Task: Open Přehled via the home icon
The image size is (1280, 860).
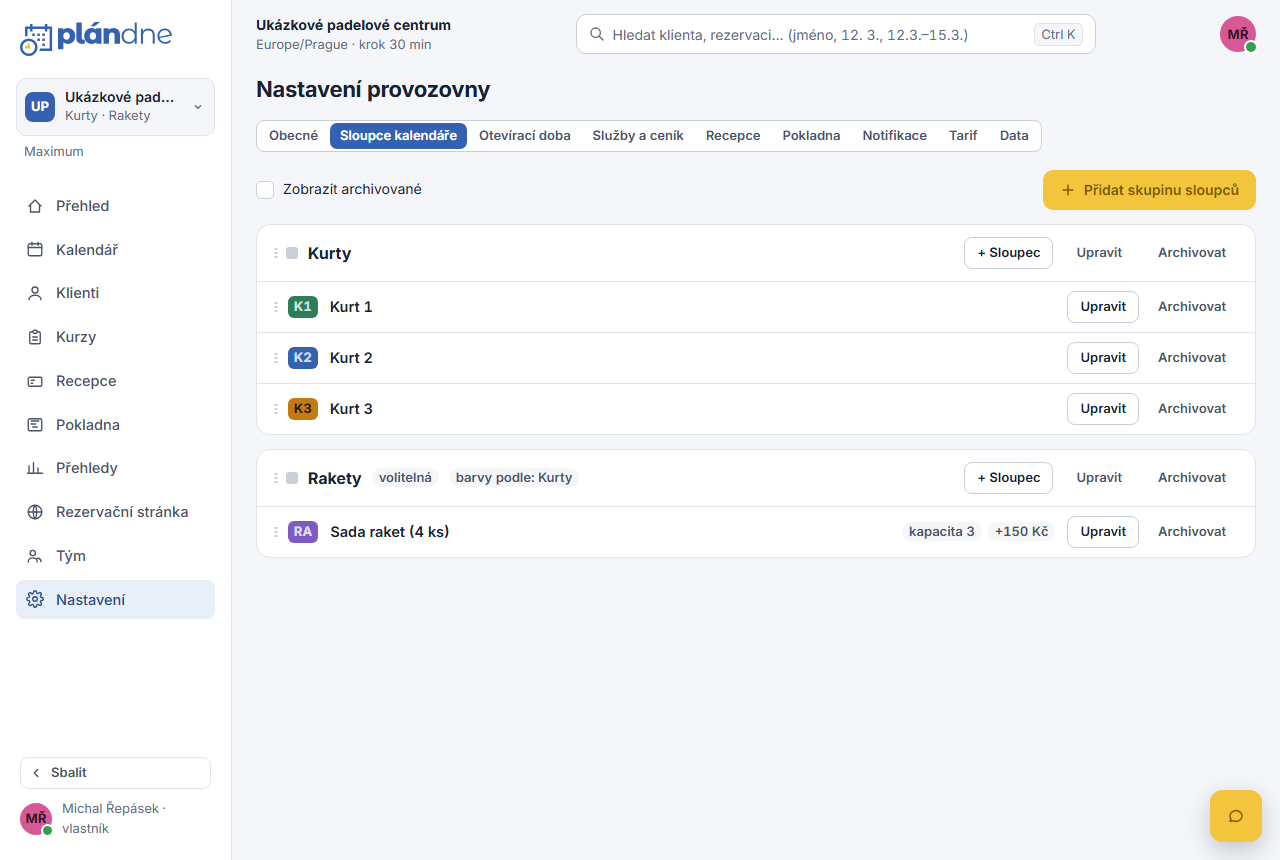Action: (35, 206)
